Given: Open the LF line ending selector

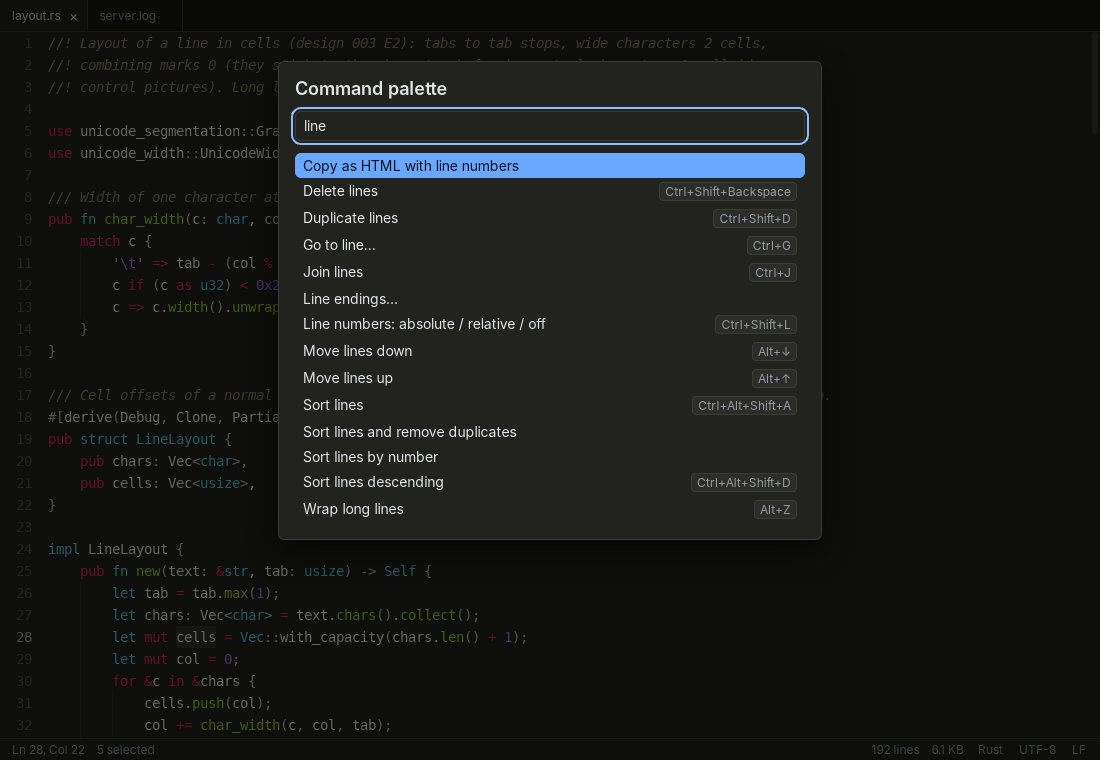Looking at the screenshot, I should point(1079,749).
